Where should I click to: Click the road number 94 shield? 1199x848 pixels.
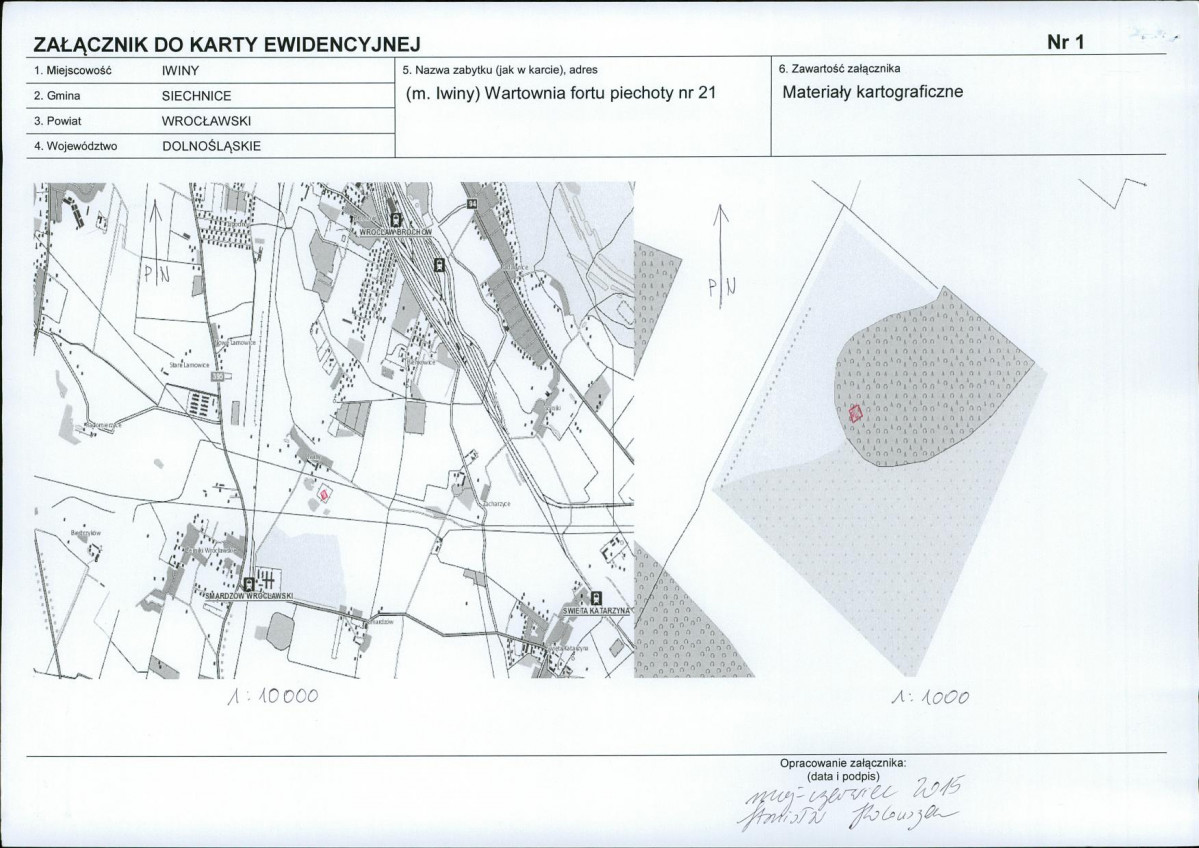click(x=470, y=204)
